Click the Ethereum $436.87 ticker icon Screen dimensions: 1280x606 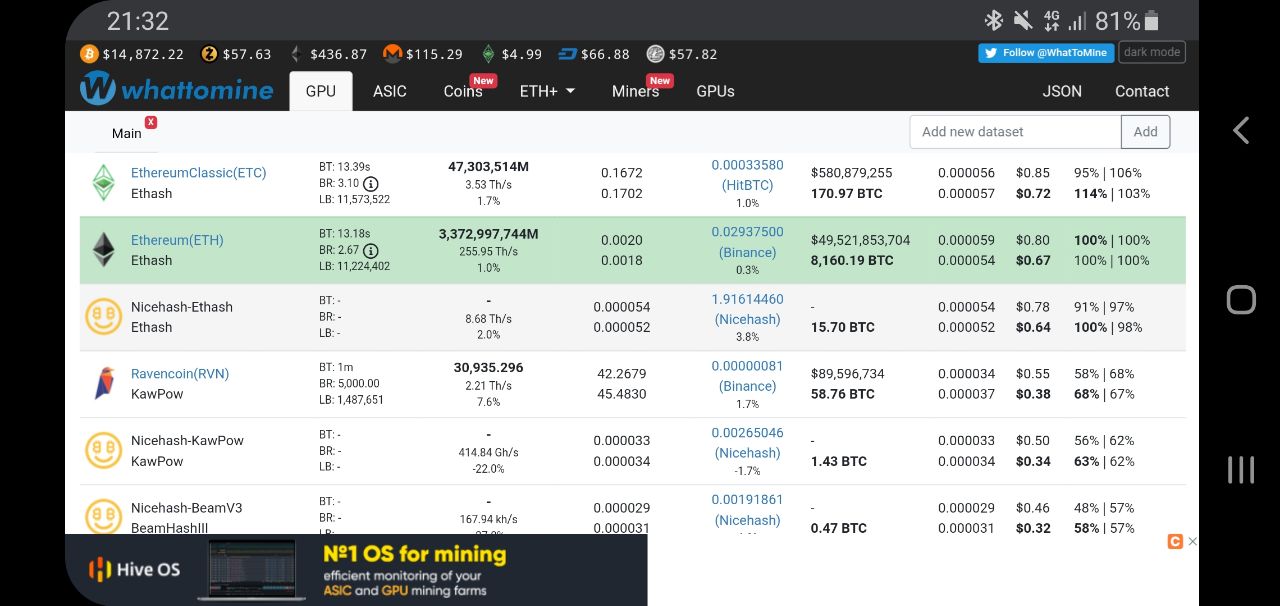click(x=296, y=54)
